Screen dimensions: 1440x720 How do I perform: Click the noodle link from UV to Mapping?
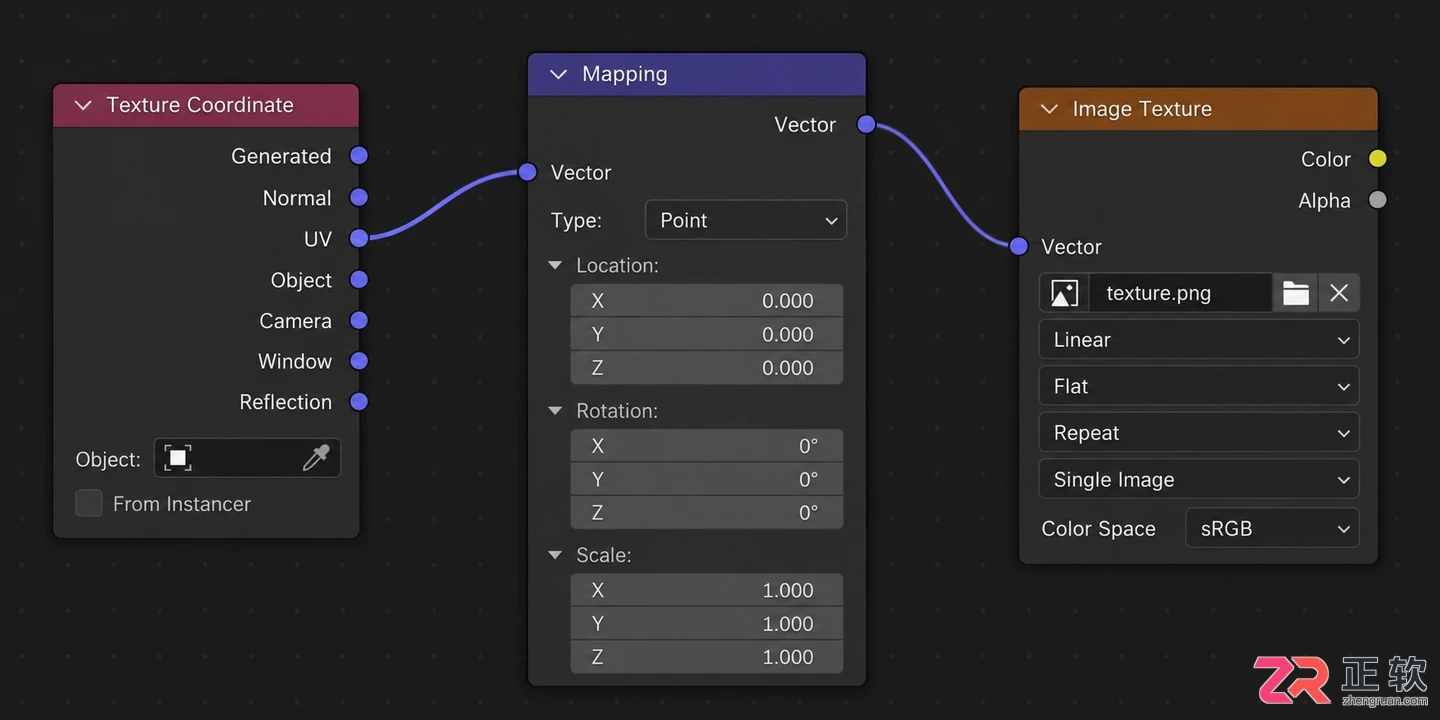(x=445, y=206)
